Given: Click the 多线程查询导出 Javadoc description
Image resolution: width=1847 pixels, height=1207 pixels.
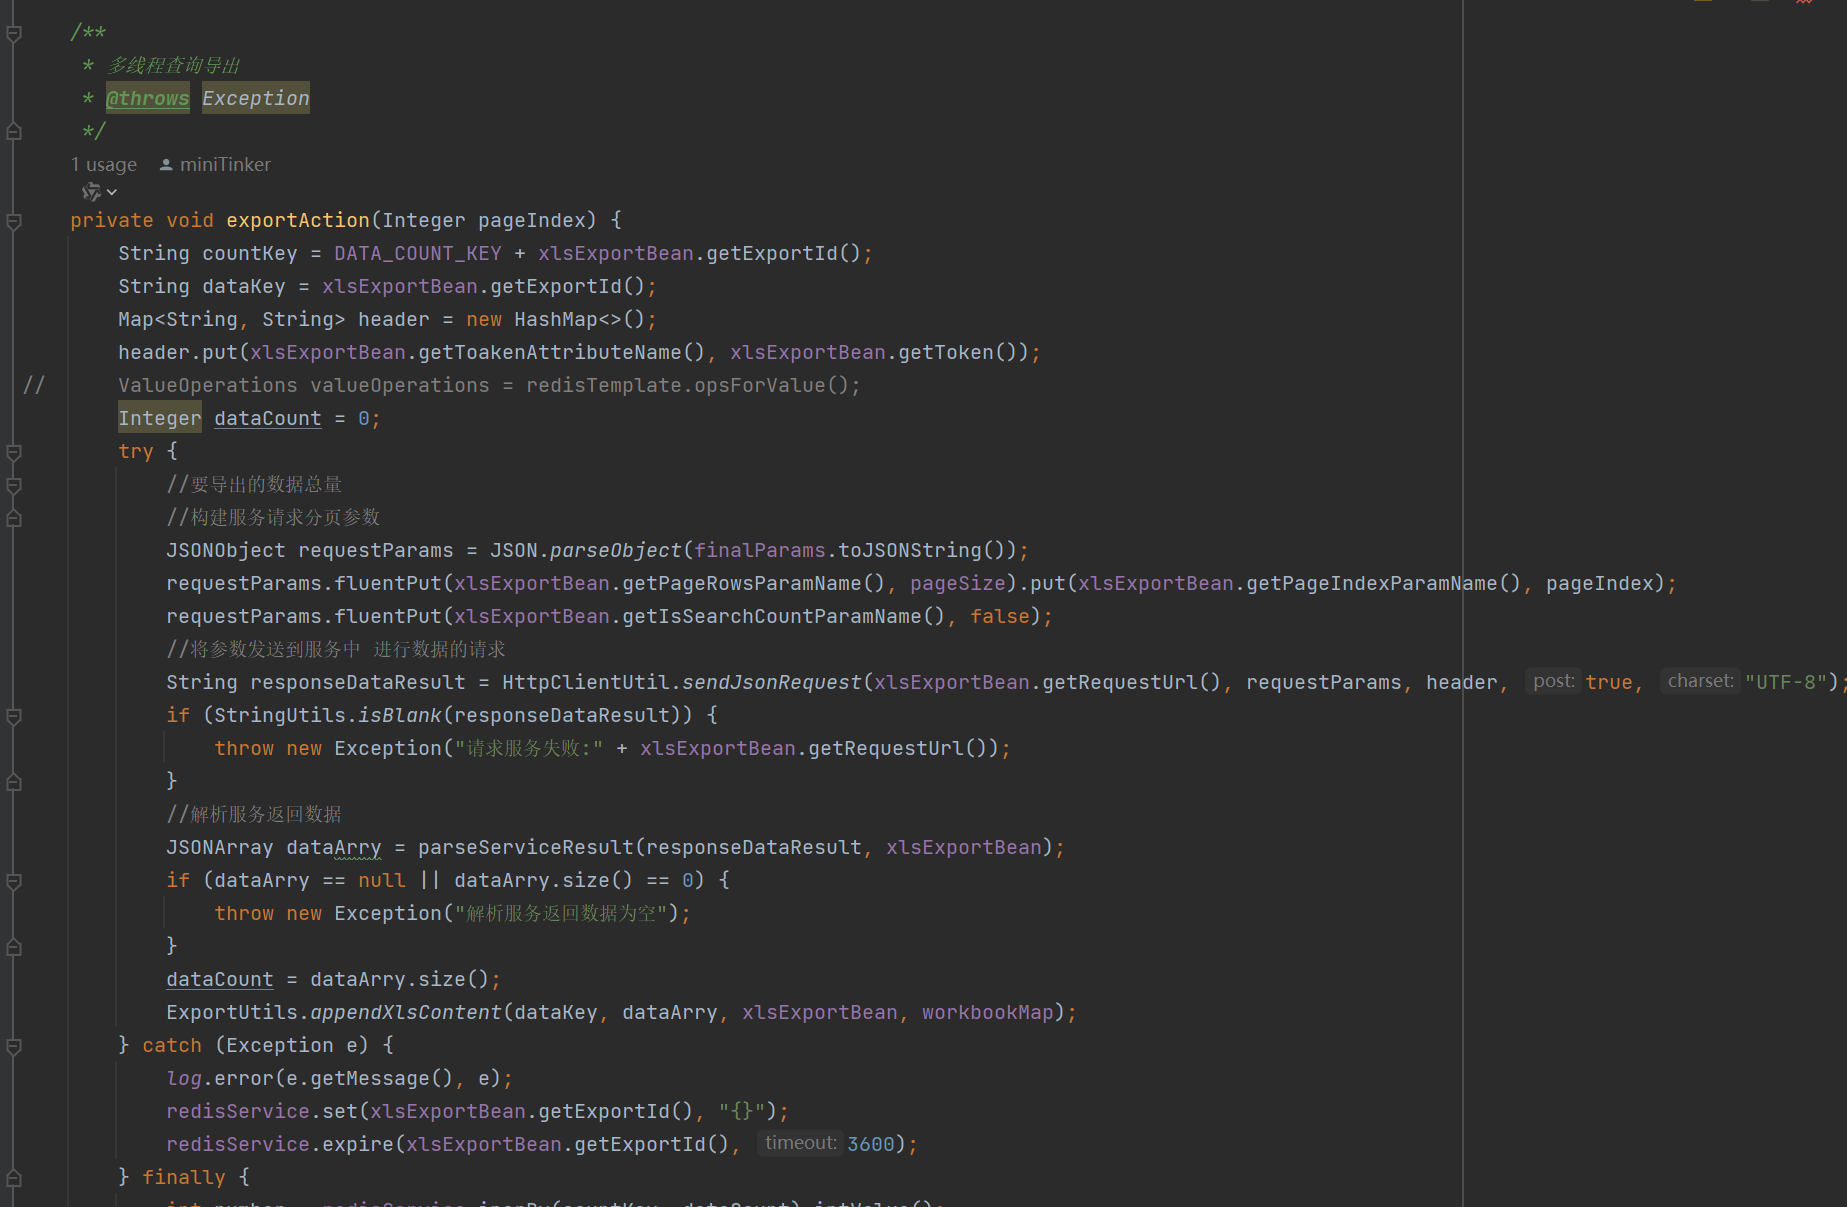Looking at the screenshot, I should pos(174,65).
